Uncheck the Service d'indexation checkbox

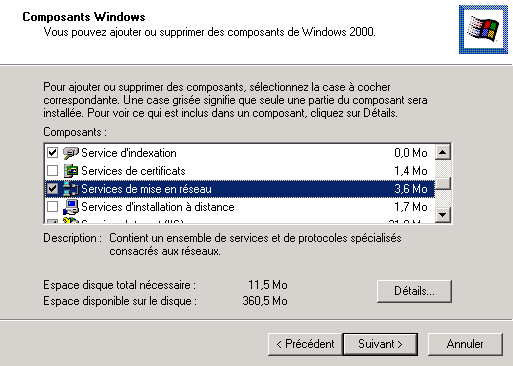pos(53,153)
